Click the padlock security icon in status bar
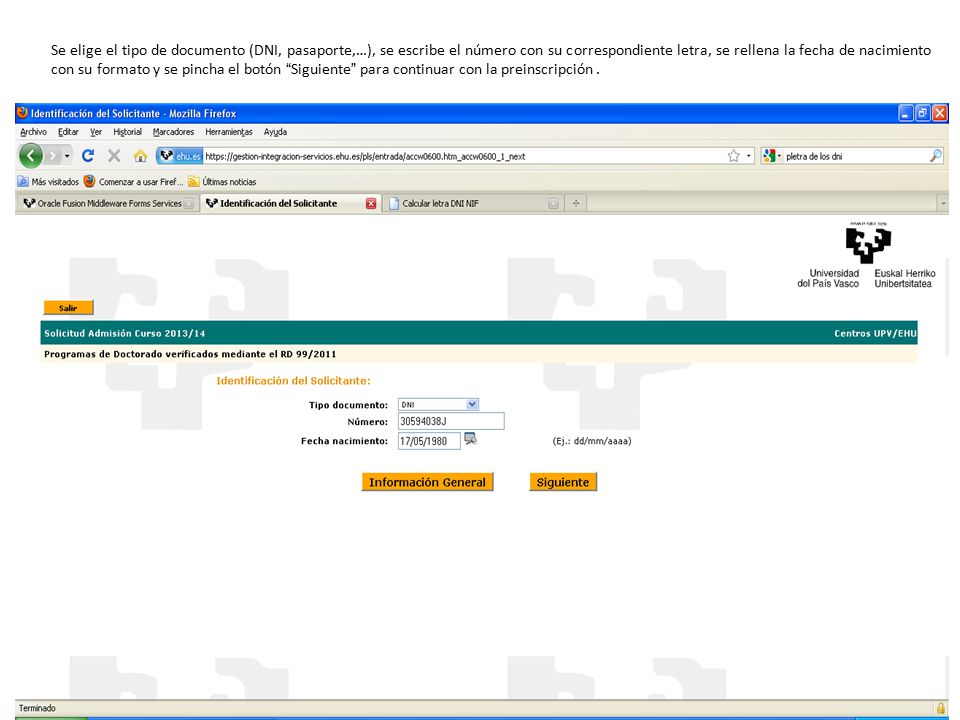 pyautogui.click(x=940, y=708)
